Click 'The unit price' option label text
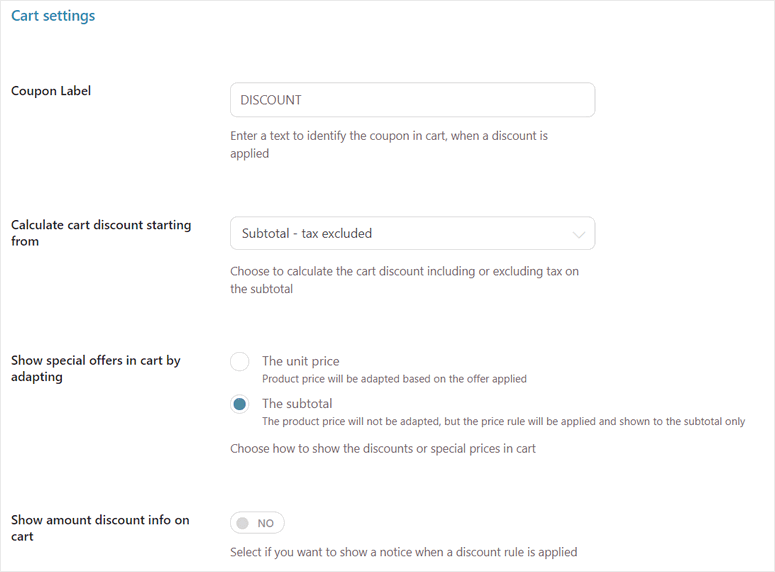Image resolution: width=775 pixels, height=572 pixels. 300,361
